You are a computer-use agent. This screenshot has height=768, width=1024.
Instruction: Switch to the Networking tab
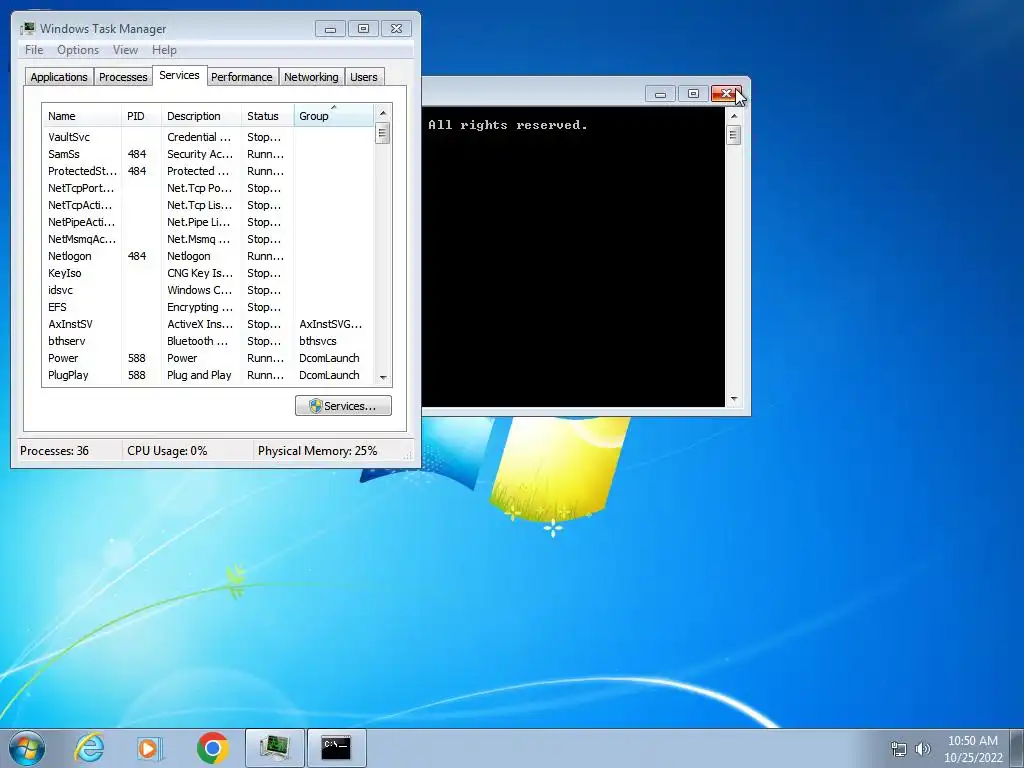pos(312,77)
